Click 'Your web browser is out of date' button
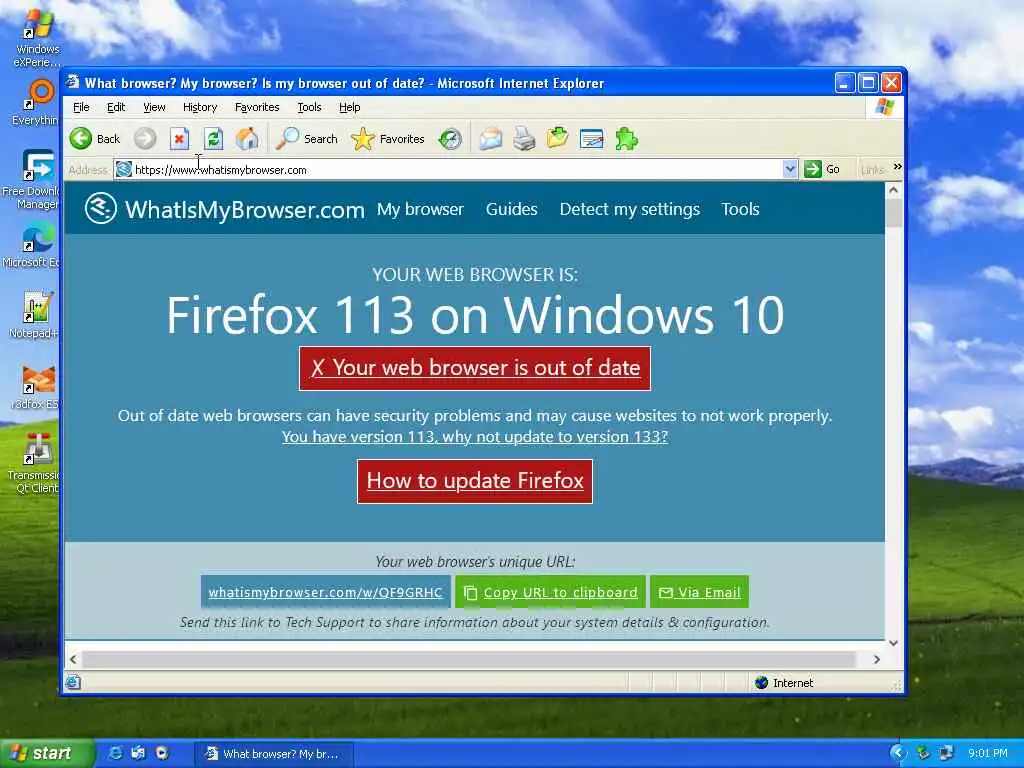The height and width of the screenshot is (768, 1024). 475,368
